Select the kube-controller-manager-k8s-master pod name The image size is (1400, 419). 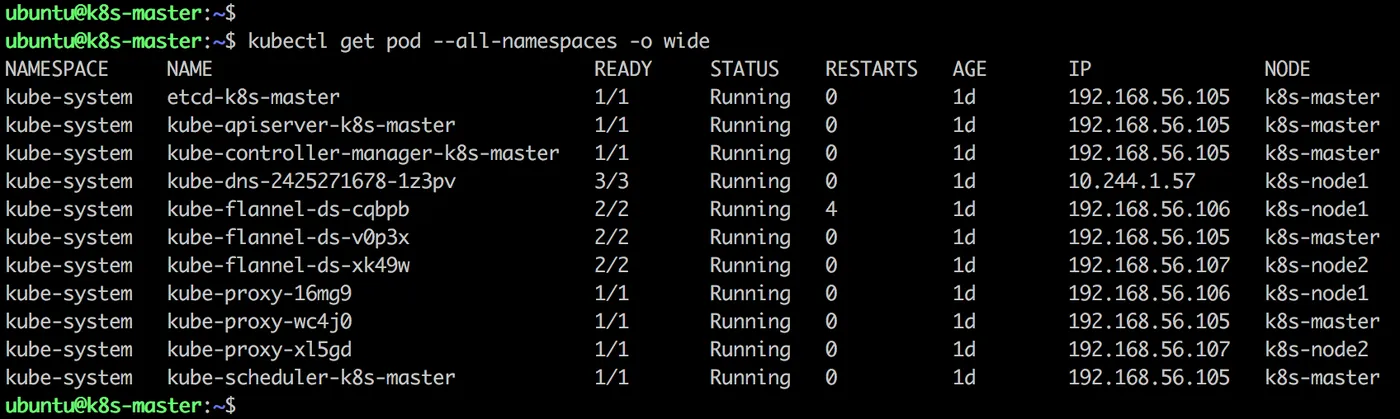pos(363,153)
